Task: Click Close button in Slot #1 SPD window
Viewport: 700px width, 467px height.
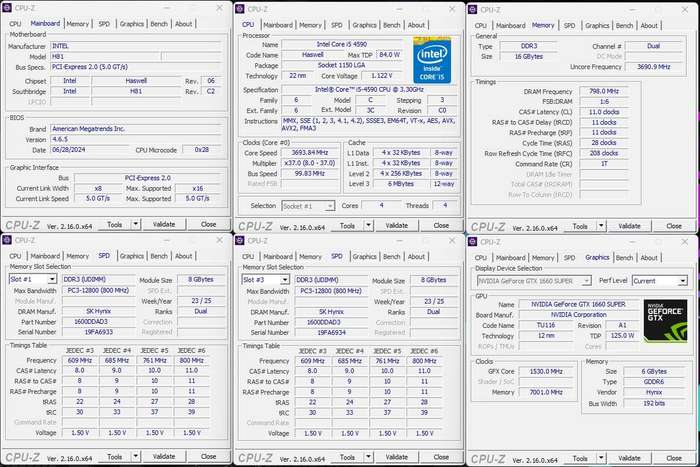Action: (x=208, y=456)
